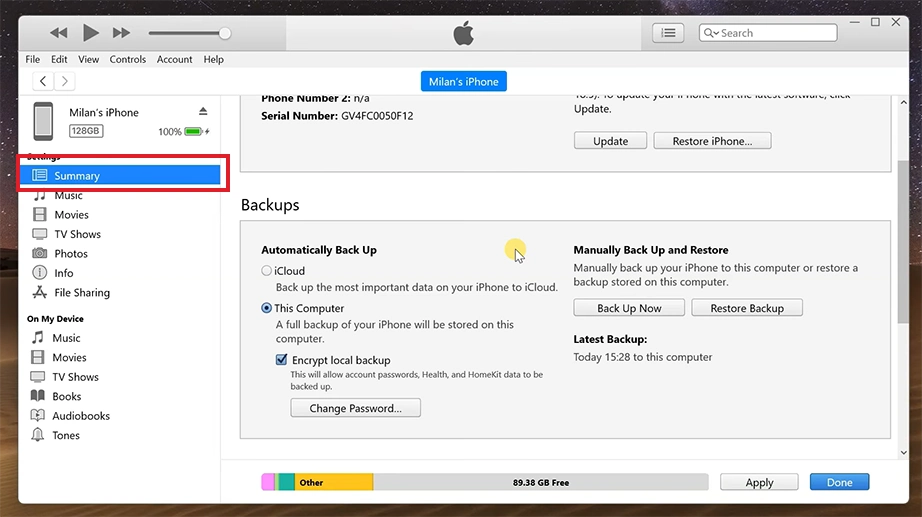Viewport: 922px width, 517px height.
Task: Click the Tones bell icon
Action: pyautogui.click(x=38, y=434)
